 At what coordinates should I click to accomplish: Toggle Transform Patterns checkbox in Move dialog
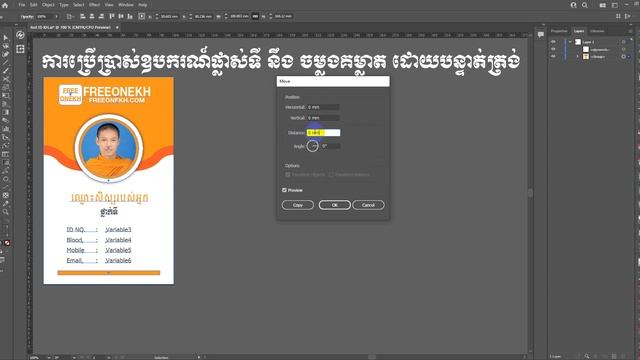coord(331,174)
